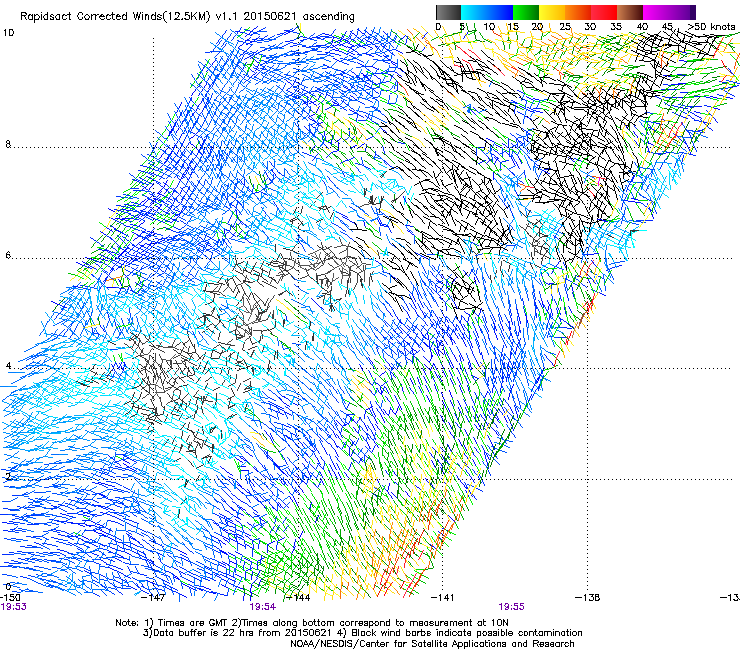
Task: Click the purple '19:54' time label
Action: coord(262,607)
